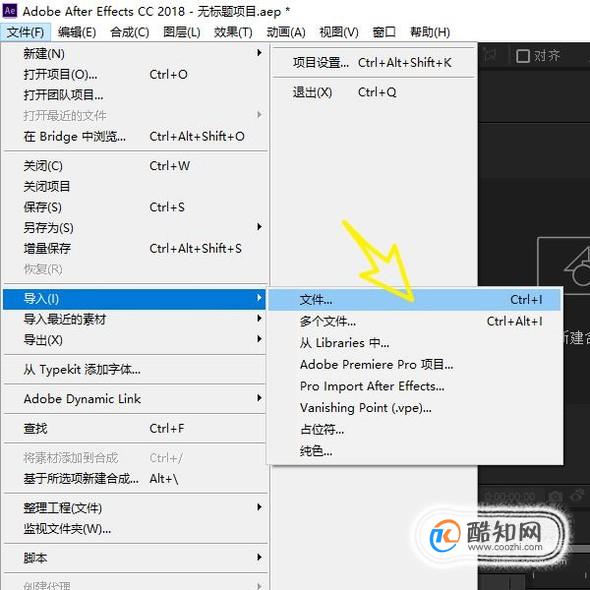The height and width of the screenshot is (590, 590).
Task: Choose 项目设置... menu entry
Action: (374, 62)
